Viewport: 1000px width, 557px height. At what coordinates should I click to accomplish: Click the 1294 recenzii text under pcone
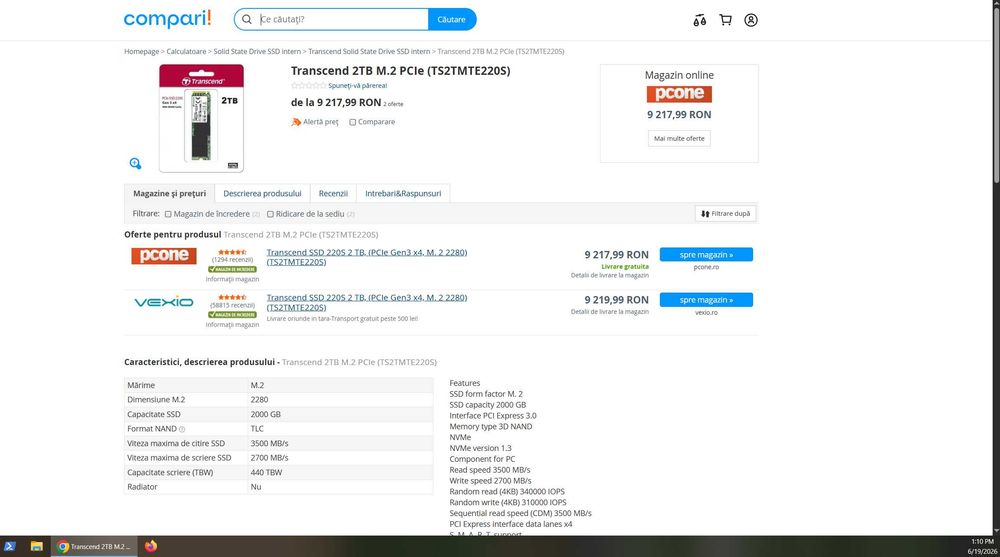point(232,260)
